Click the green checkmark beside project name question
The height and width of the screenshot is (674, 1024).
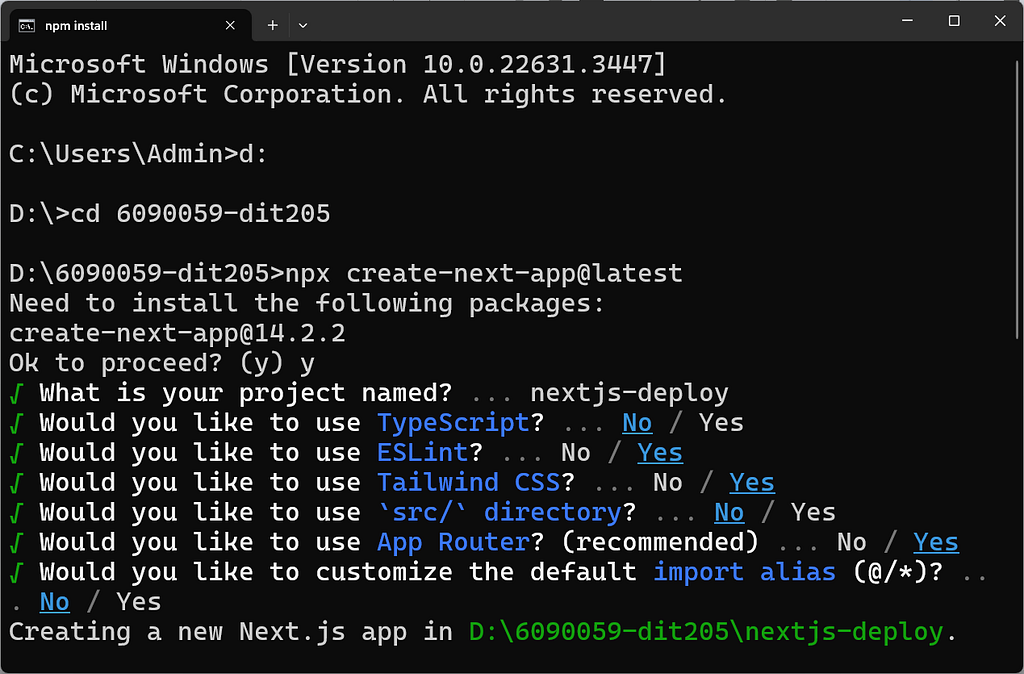pos(17,394)
